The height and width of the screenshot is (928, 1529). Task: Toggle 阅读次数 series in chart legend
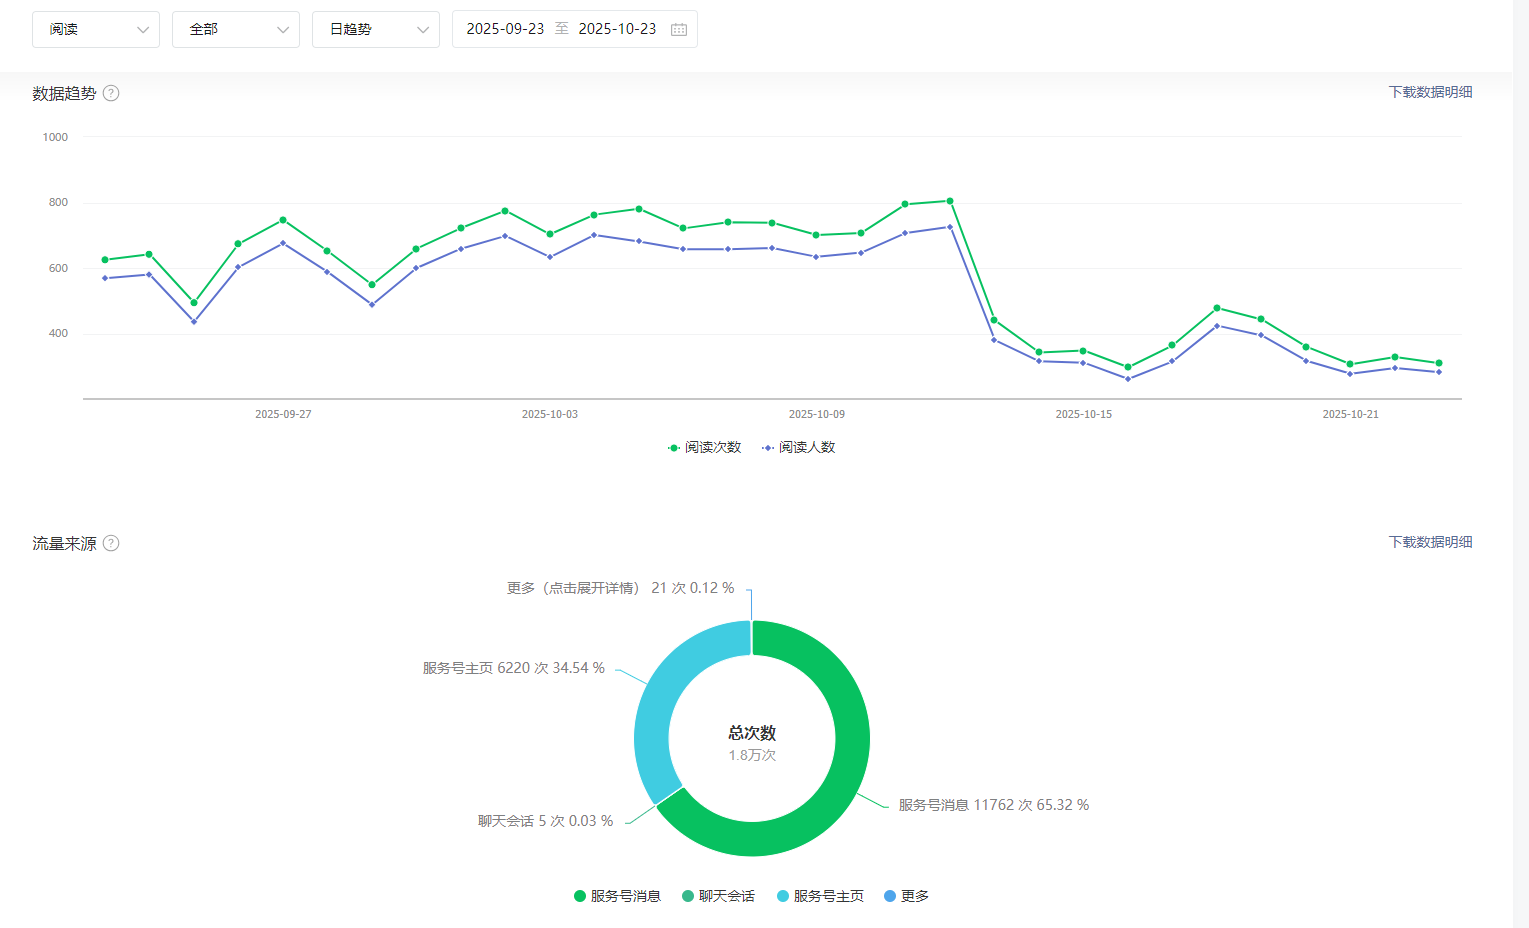(705, 447)
